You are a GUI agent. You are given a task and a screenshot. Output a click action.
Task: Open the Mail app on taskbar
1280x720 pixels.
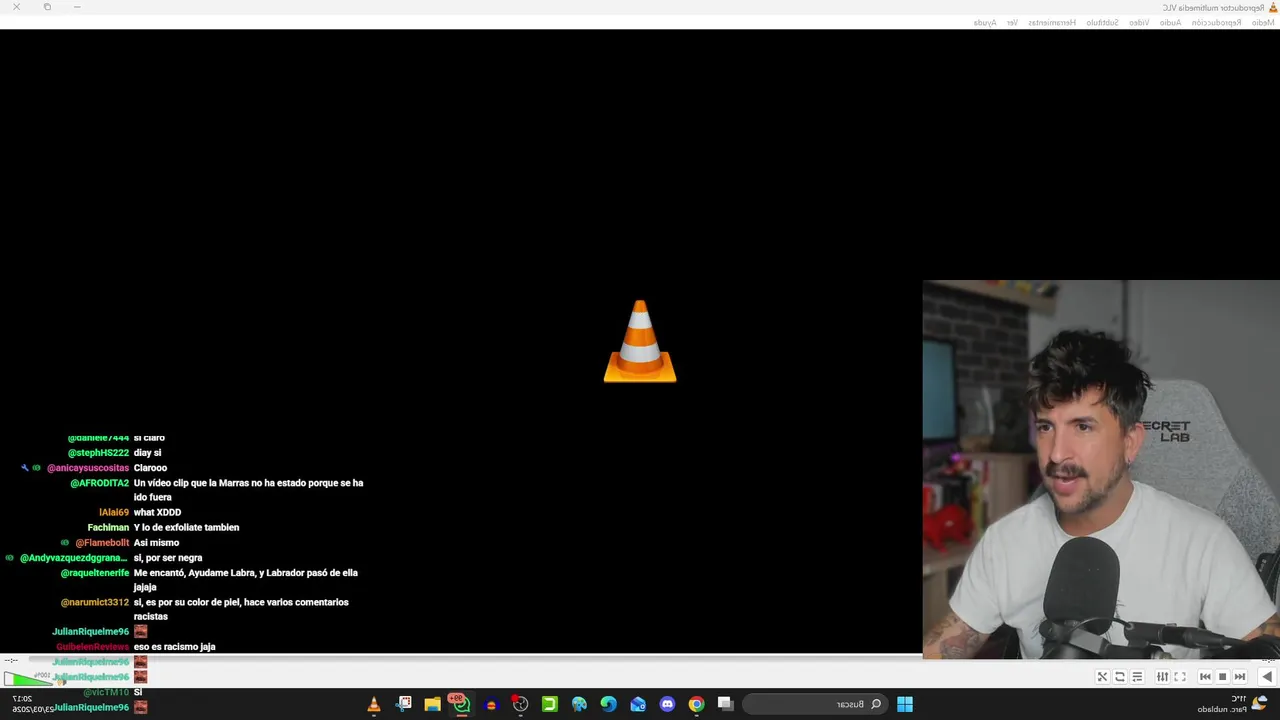[638, 704]
